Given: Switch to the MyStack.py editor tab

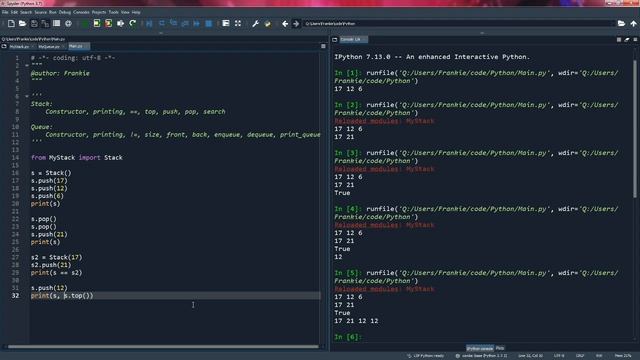Looking at the screenshot, I should 22,47.
